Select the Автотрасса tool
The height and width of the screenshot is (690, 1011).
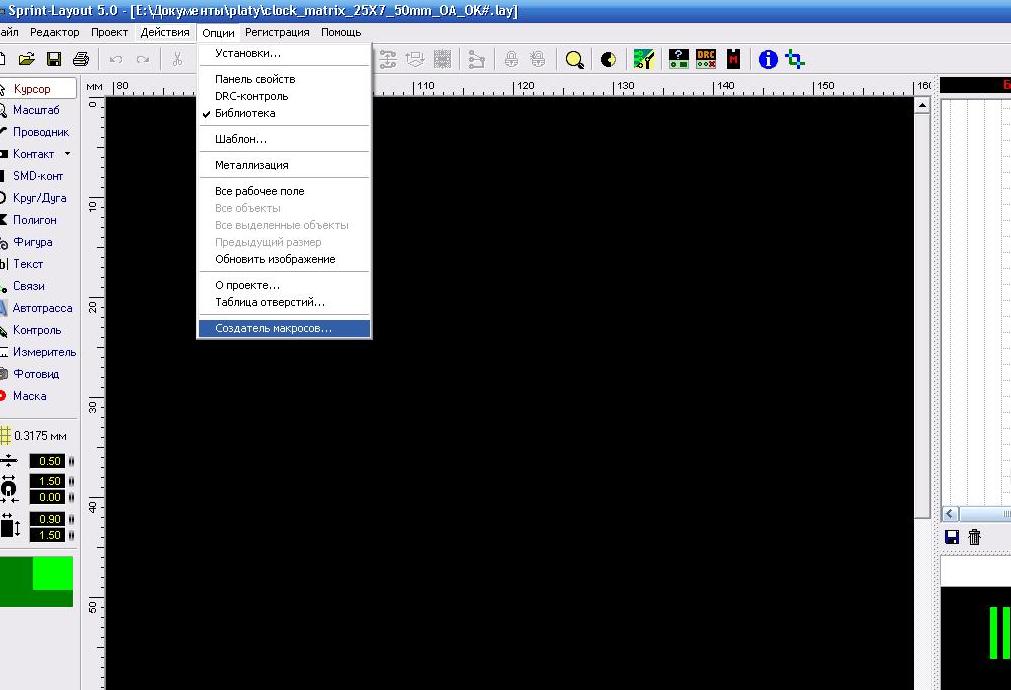pos(42,308)
